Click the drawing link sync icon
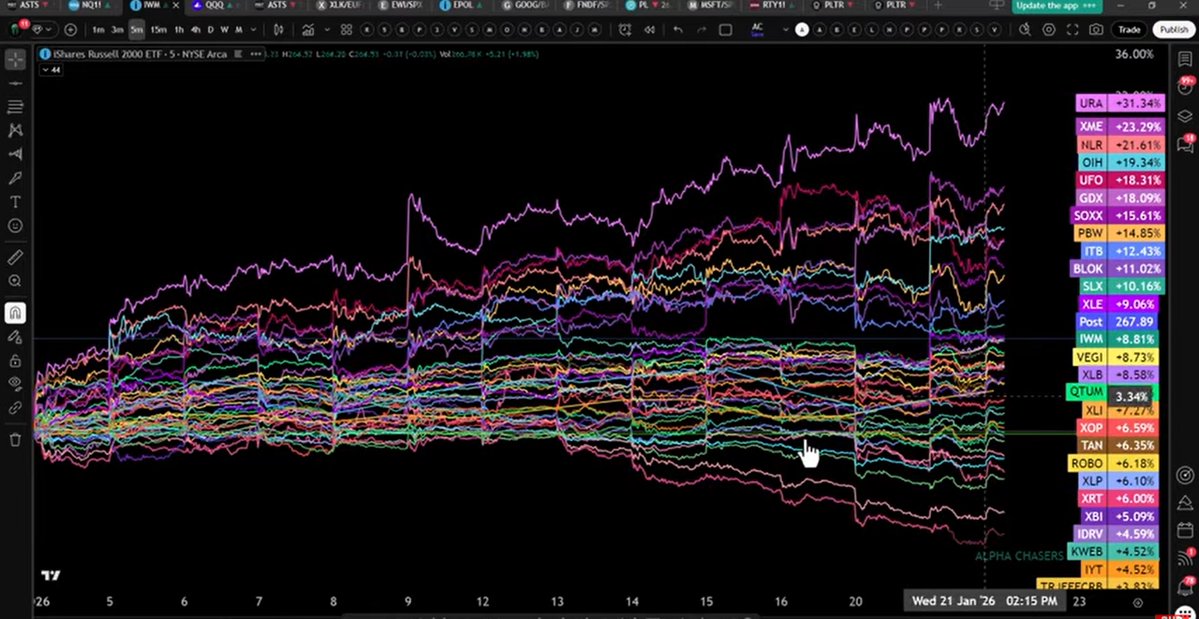This screenshot has height=619, width=1199. [x=15, y=408]
